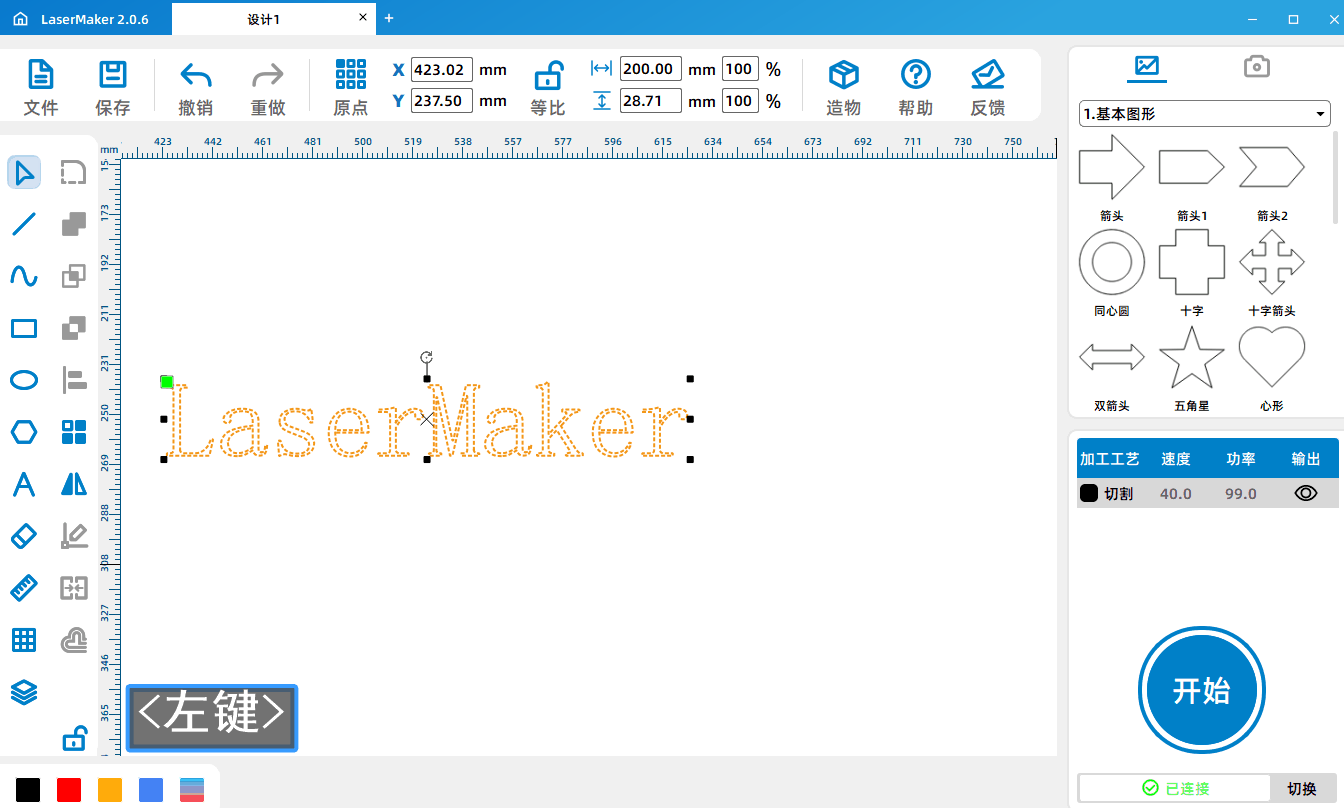The image size is (1344, 808).
Task: Click the 保存 (Save) icon
Action: 112,75
